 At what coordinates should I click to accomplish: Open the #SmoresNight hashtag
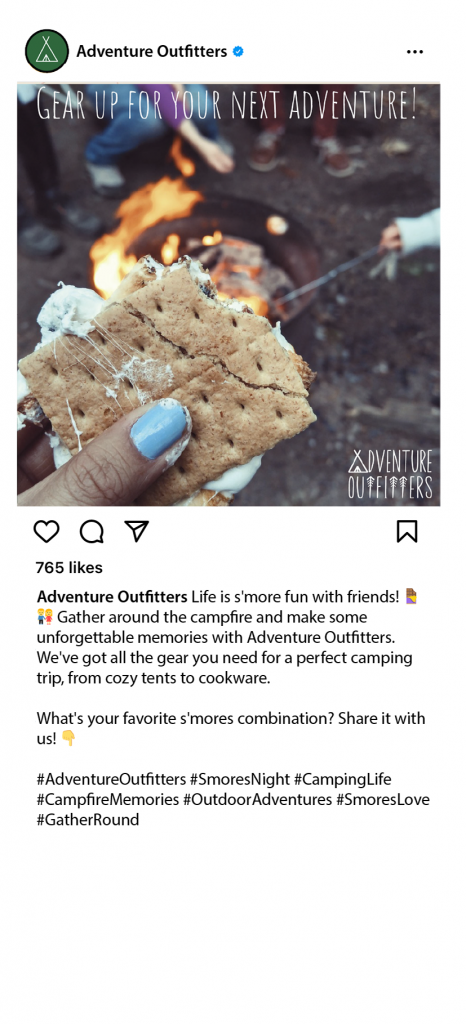tap(240, 779)
